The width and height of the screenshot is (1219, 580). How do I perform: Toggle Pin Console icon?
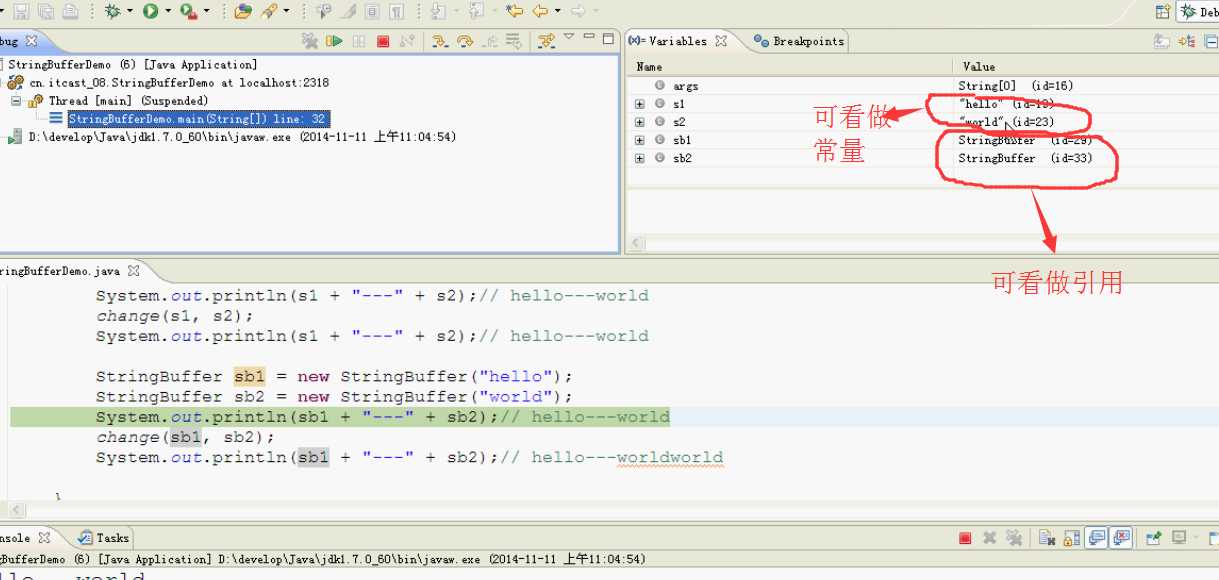(x=1153, y=537)
